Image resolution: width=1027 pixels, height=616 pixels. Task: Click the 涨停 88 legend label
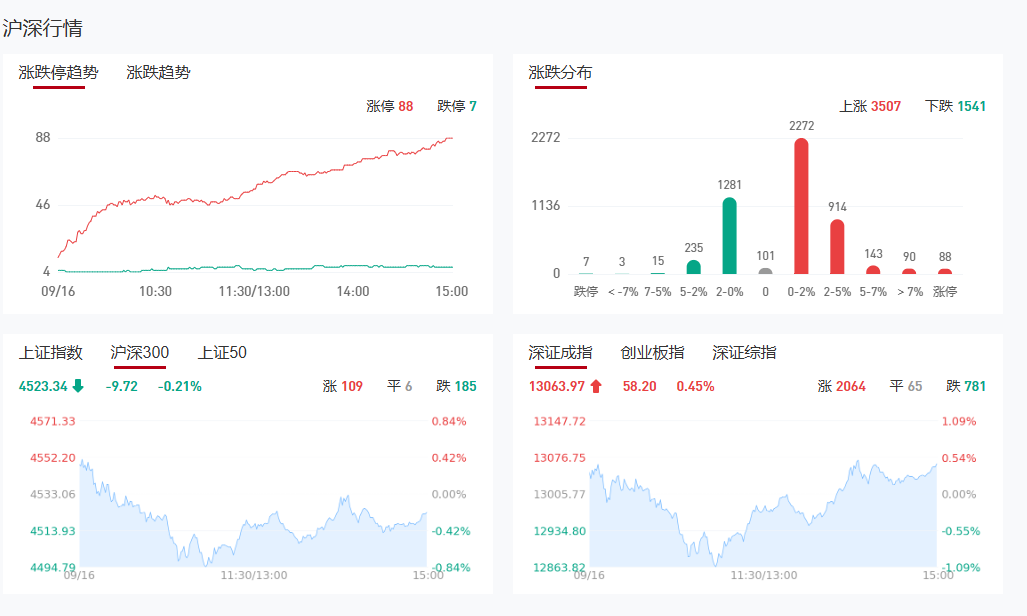point(389,106)
